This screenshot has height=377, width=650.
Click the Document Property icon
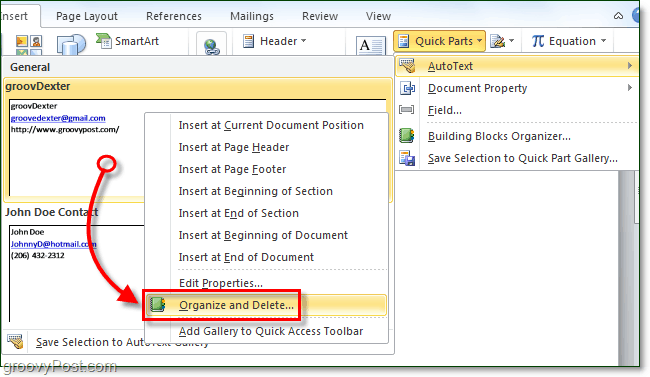[407, 88]
